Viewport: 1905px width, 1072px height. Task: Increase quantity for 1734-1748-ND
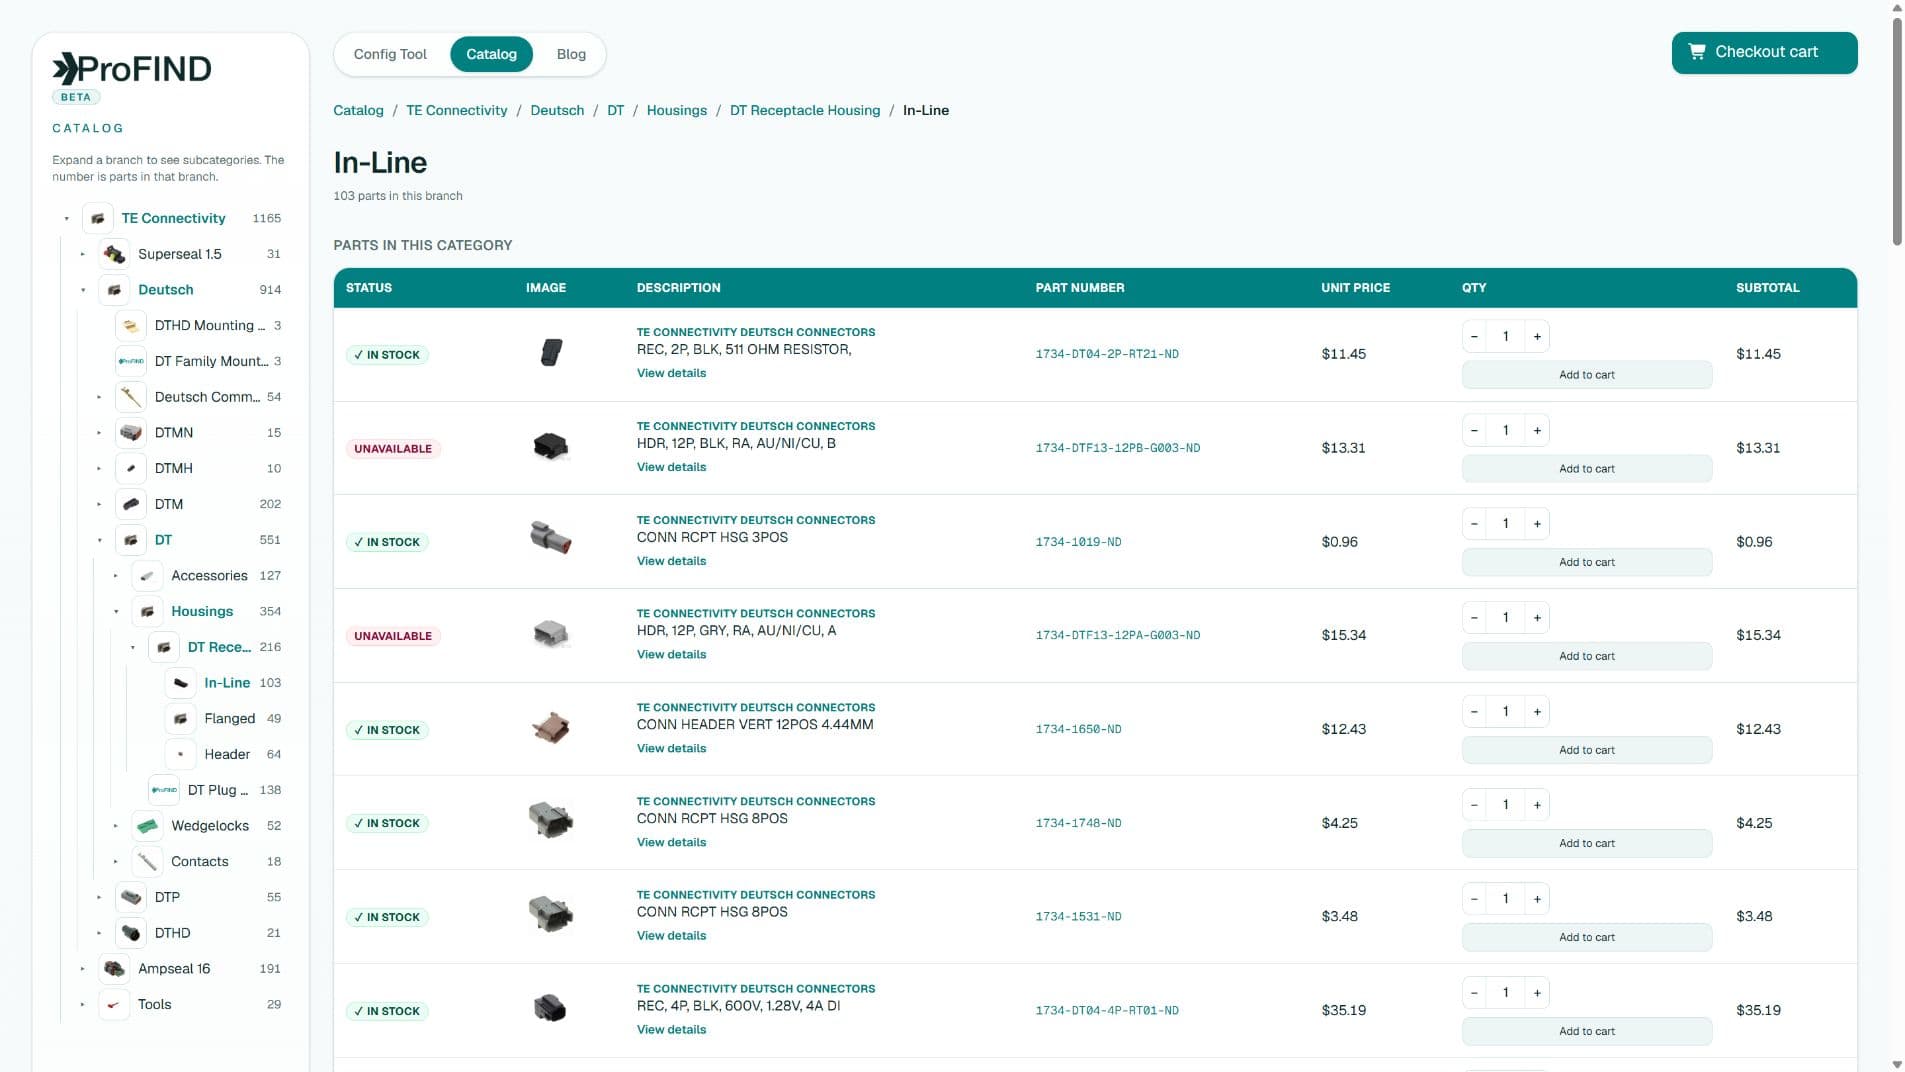point(1537,805)
